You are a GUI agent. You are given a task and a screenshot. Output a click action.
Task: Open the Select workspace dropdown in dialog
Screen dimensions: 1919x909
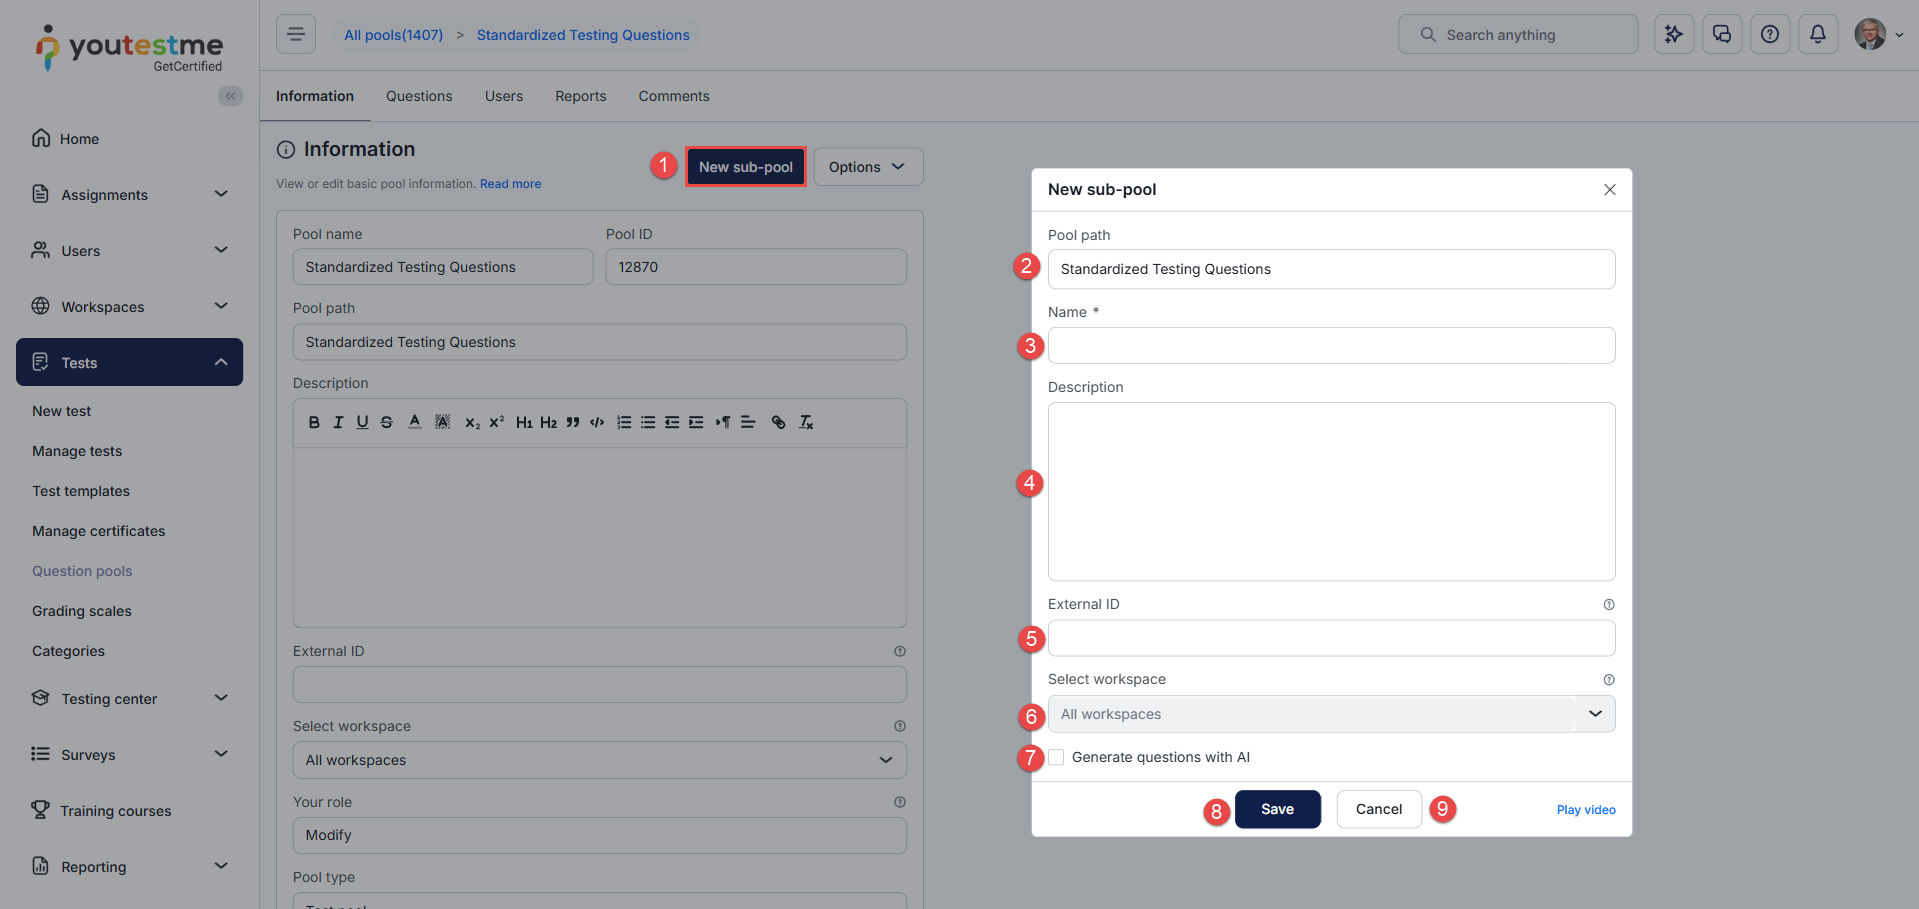(x=1330, y=714)
